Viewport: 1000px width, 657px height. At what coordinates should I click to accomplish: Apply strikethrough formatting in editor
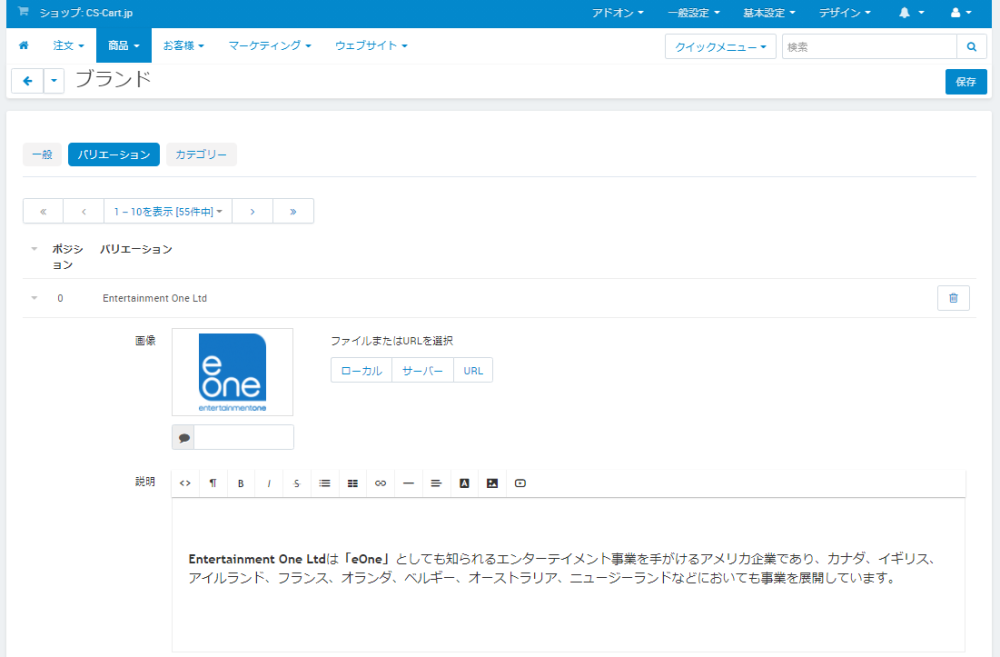297,484
